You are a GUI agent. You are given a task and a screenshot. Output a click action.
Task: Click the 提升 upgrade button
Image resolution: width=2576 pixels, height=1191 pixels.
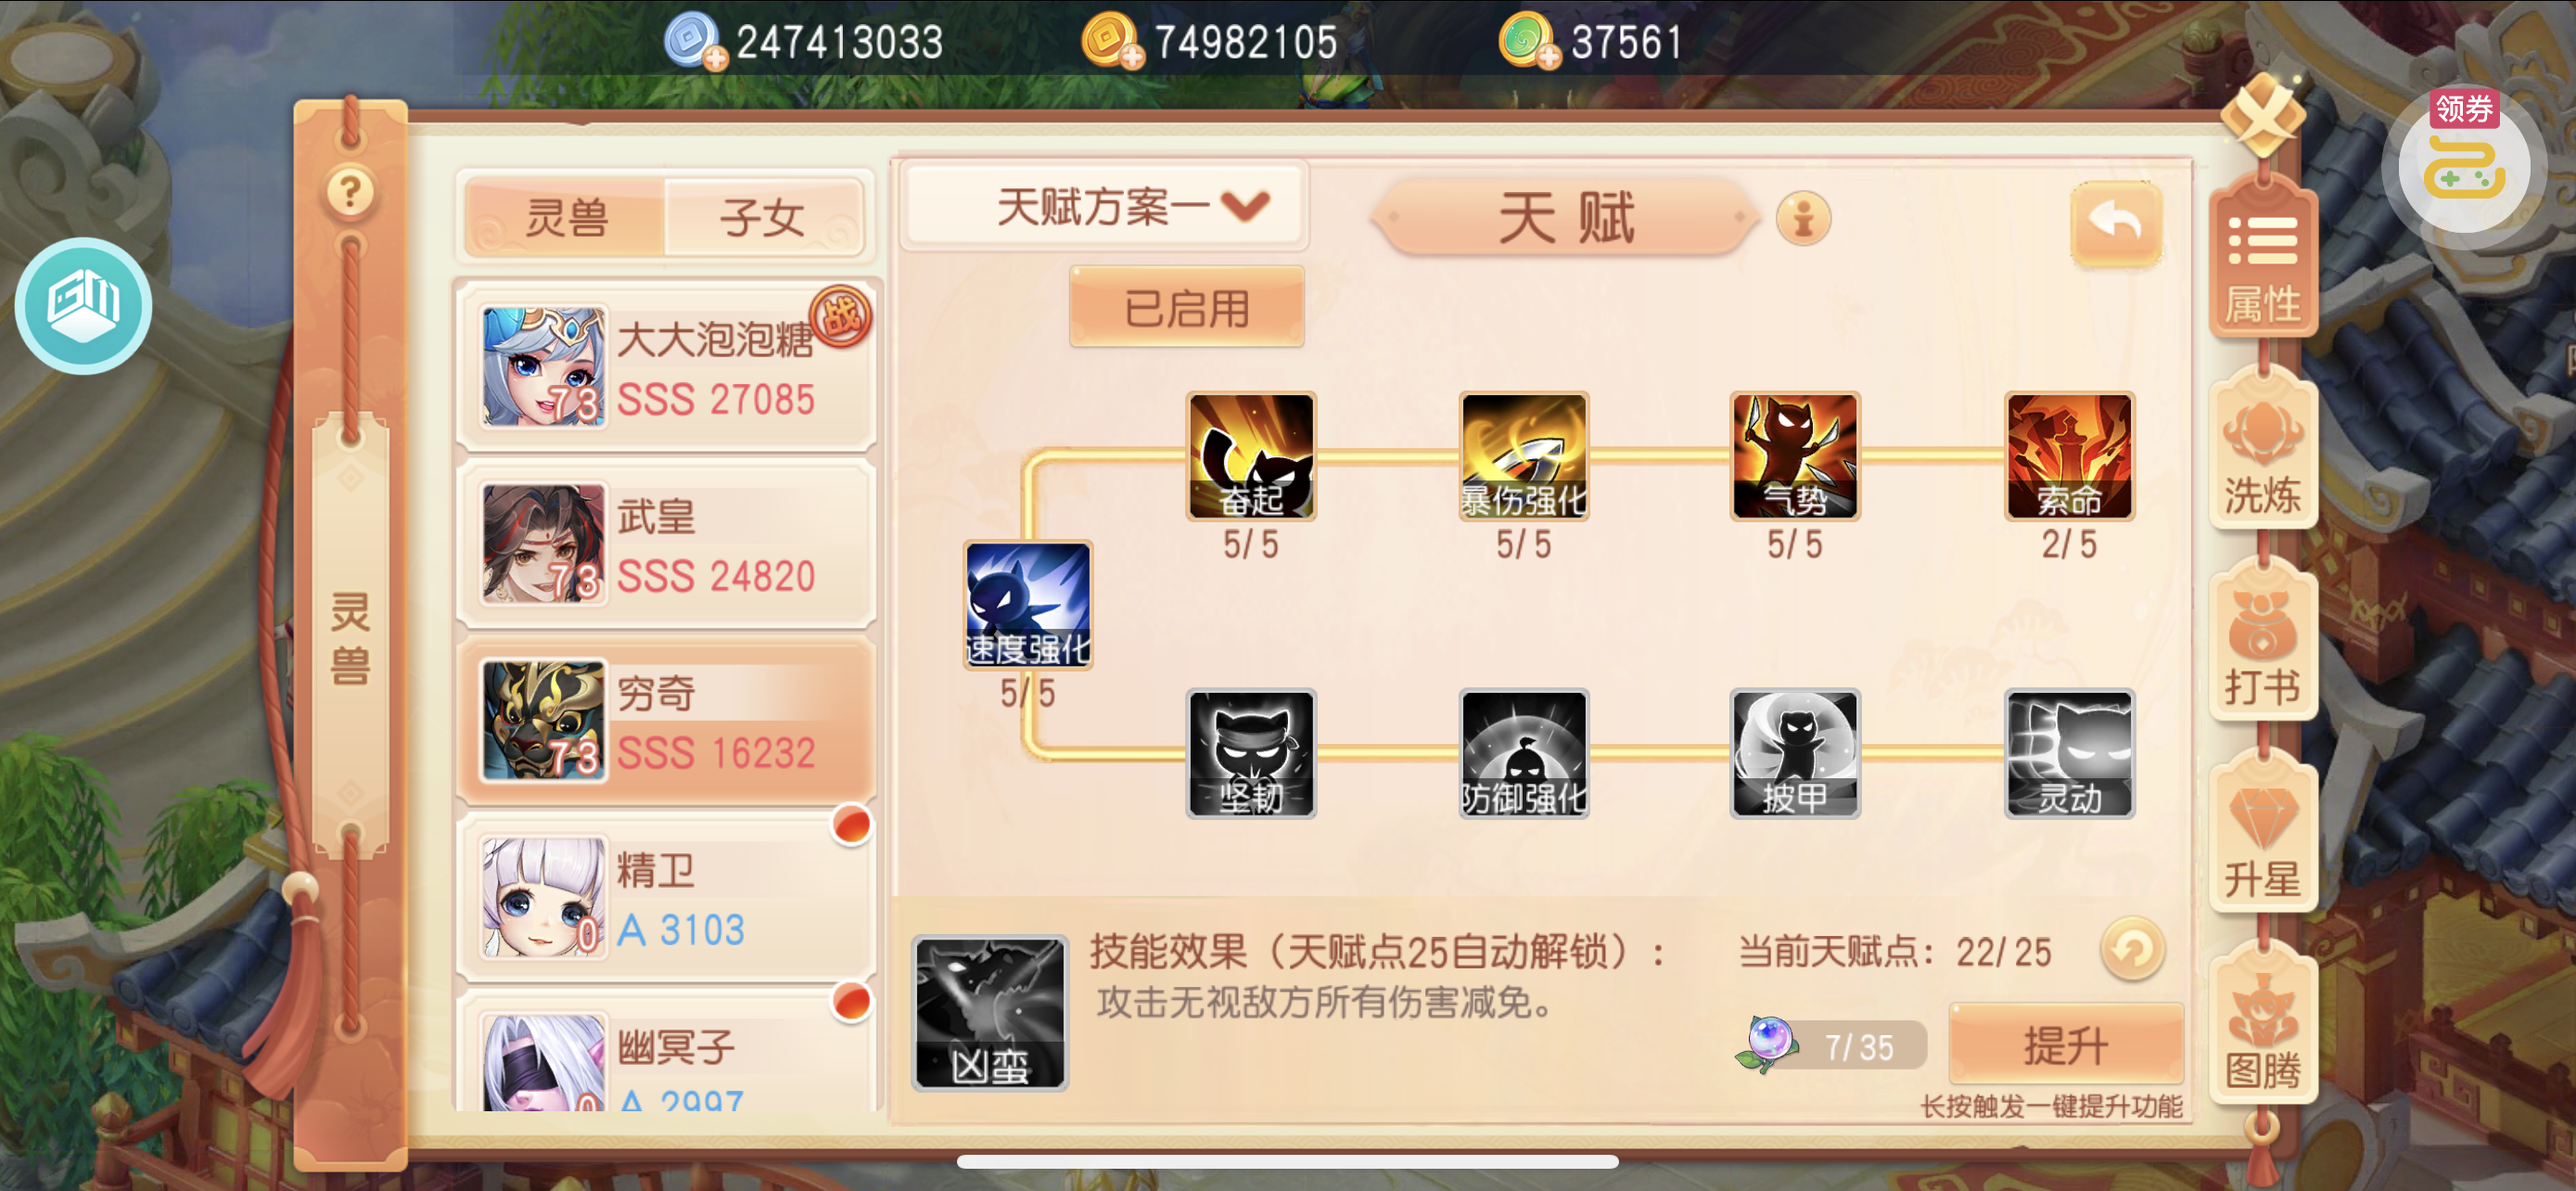click(x=2066, y=1044)
